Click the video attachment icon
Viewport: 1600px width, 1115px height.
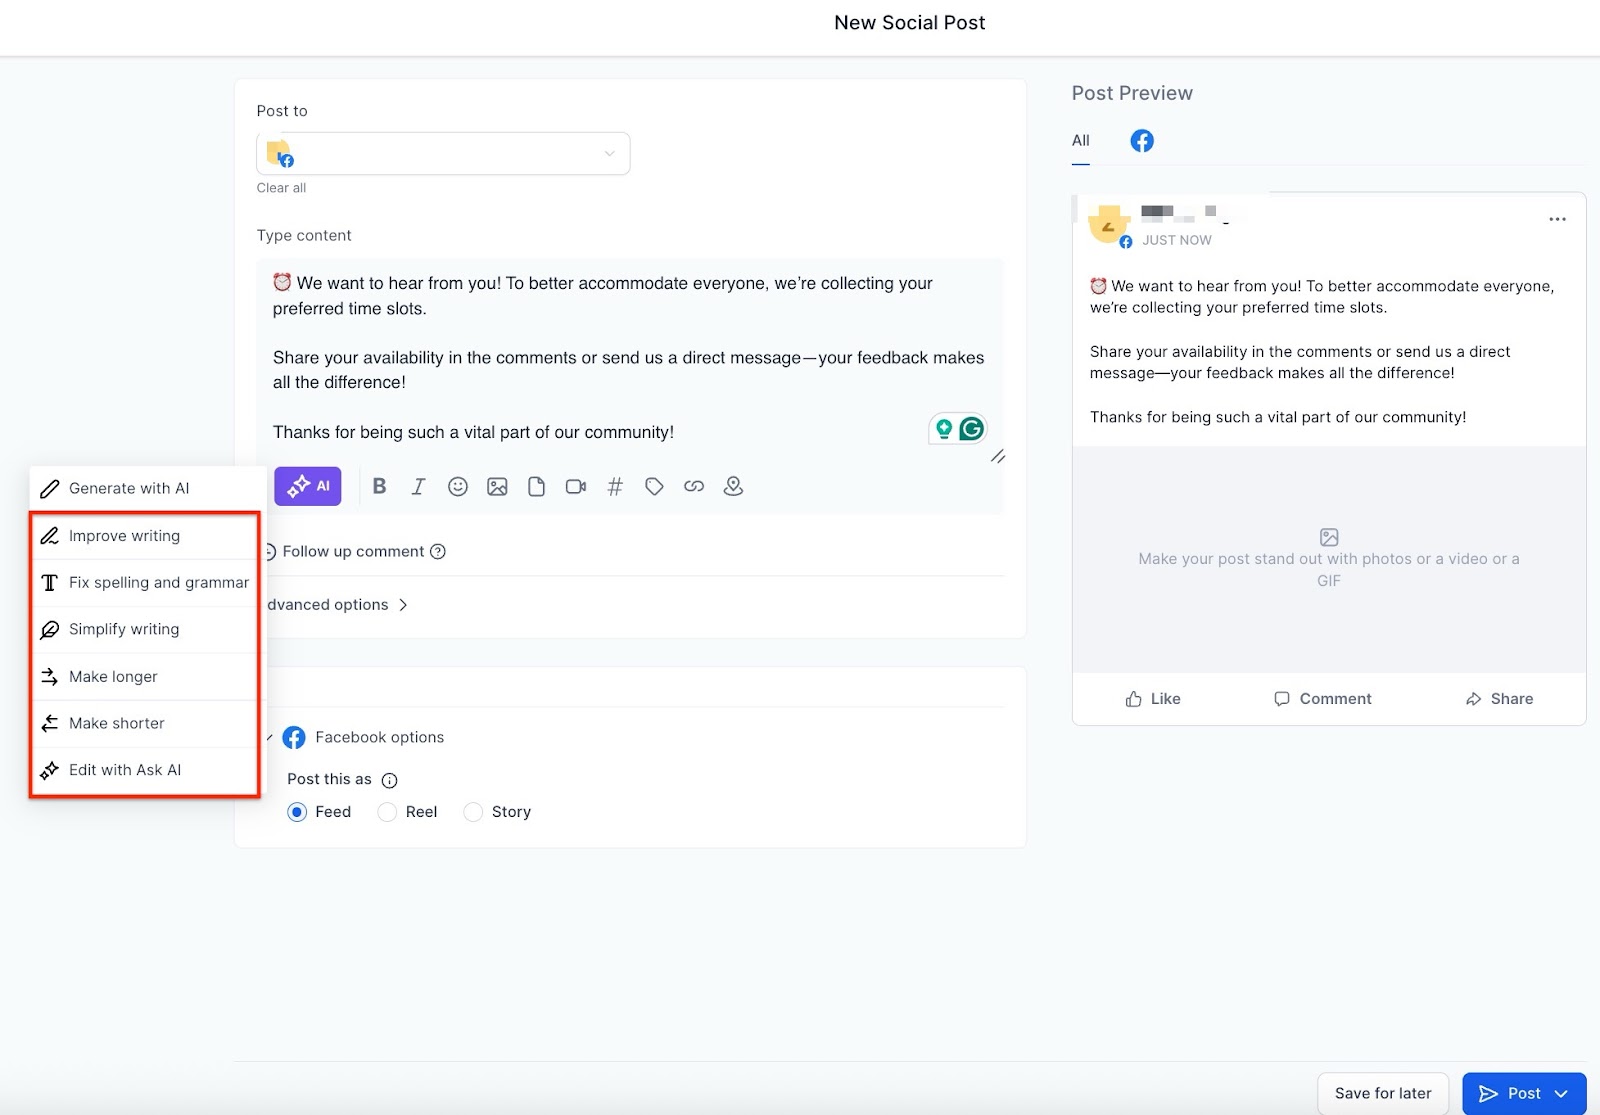(x=576, y=486)
